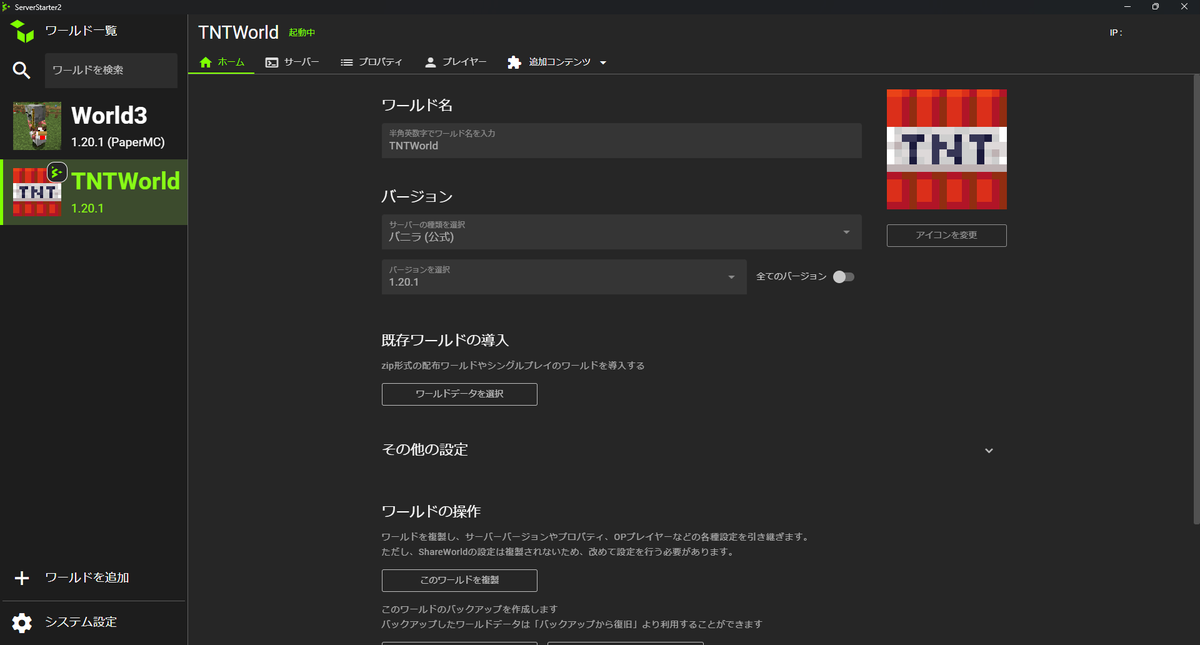Click the magnifier search icon in sidebar
The width and height of the screenshot is (1200, 645).
[22, 70]
